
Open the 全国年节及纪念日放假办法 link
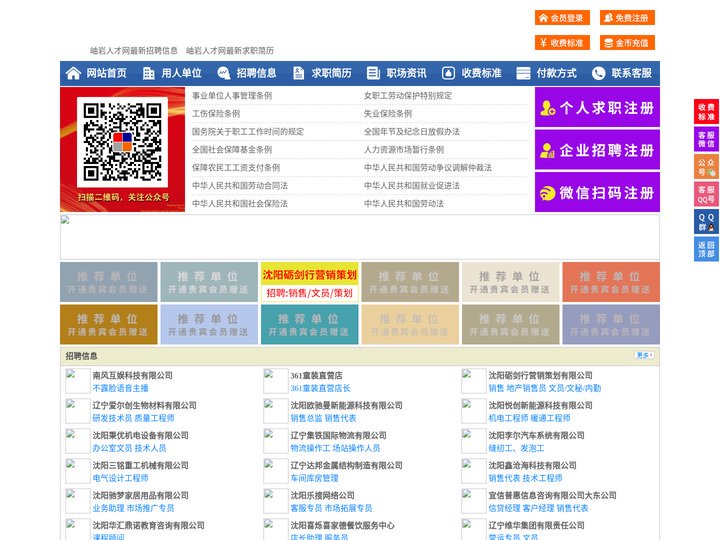[x=412, y=131]
